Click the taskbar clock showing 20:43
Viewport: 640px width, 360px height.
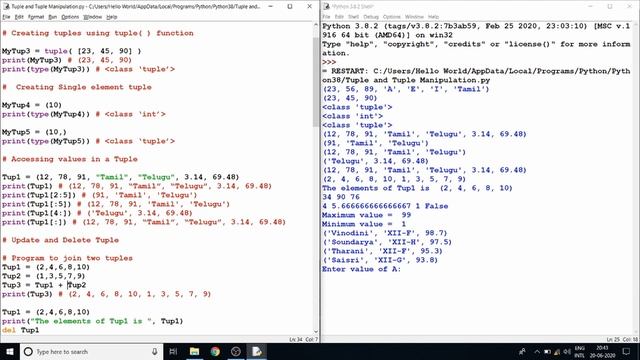click(602, 351)
